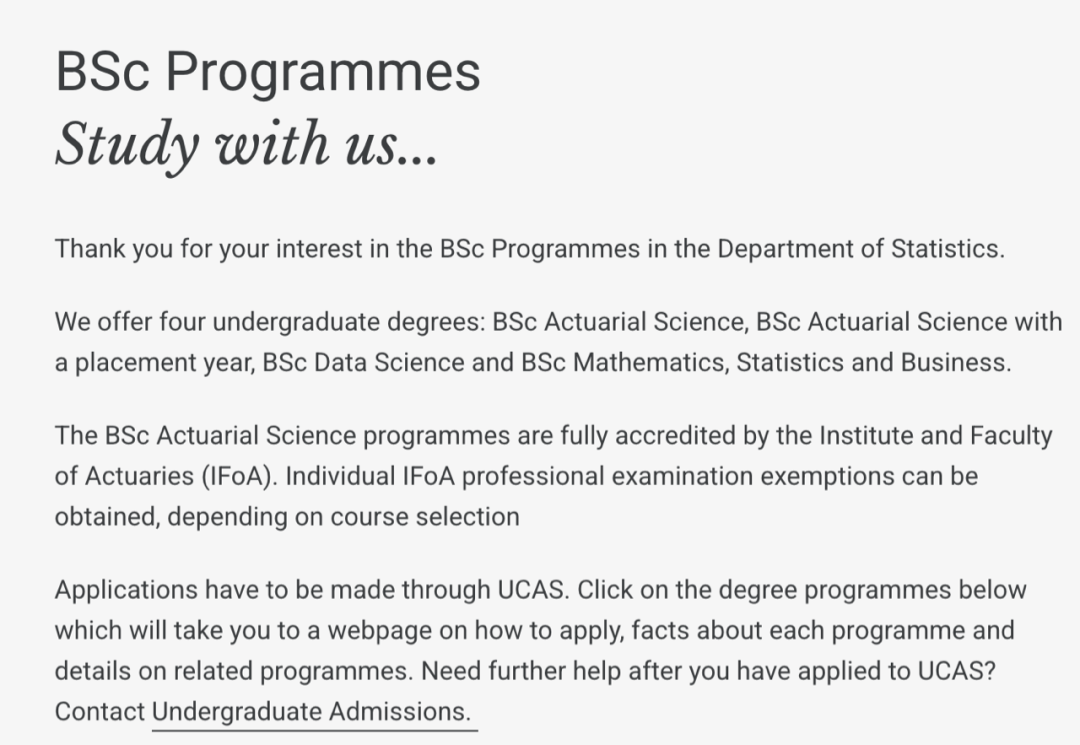Select the 'Department of Statistics' text
The height and width of the screenshot is (745, 1080).
coord(861,249)
